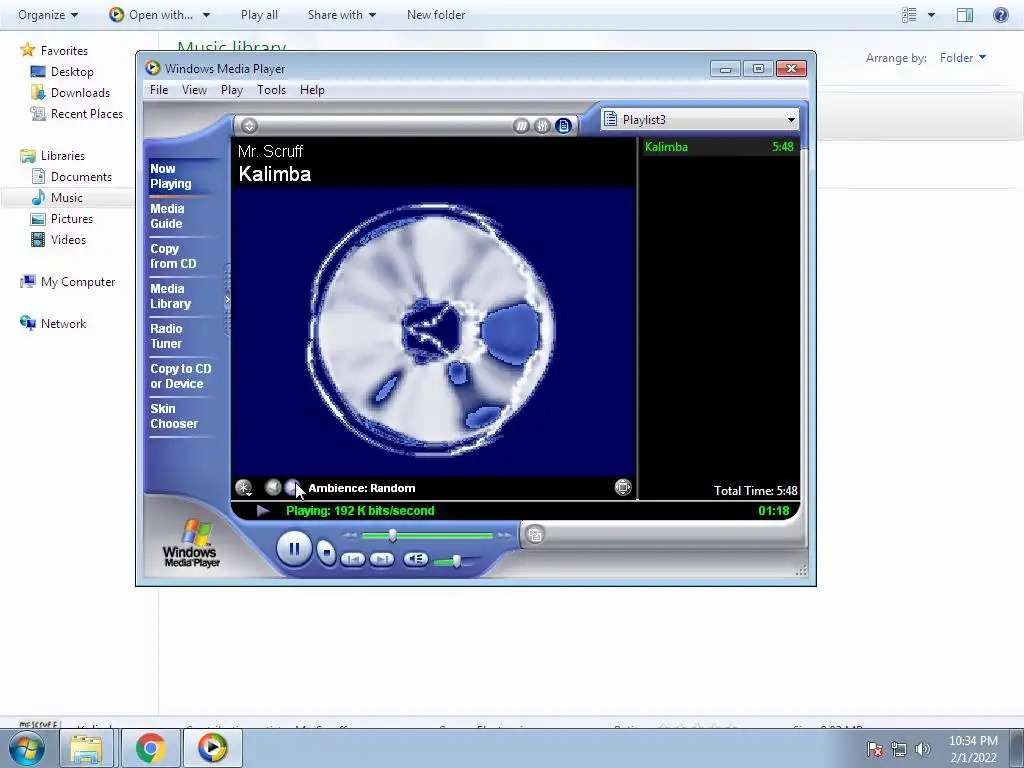Open the visualization options asterisk button
The height and width of the screenshot is (768, 1024).
click(x=244, y=488)
